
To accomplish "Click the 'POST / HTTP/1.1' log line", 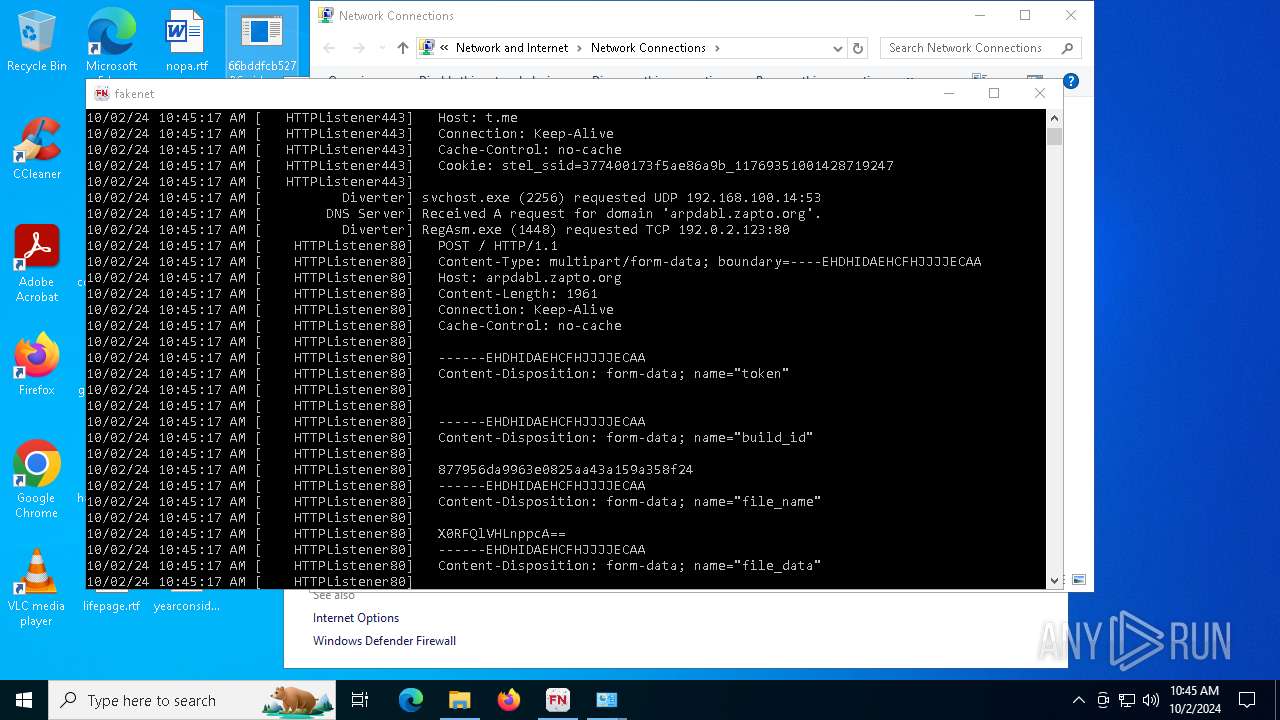I will tap(497, 246).
